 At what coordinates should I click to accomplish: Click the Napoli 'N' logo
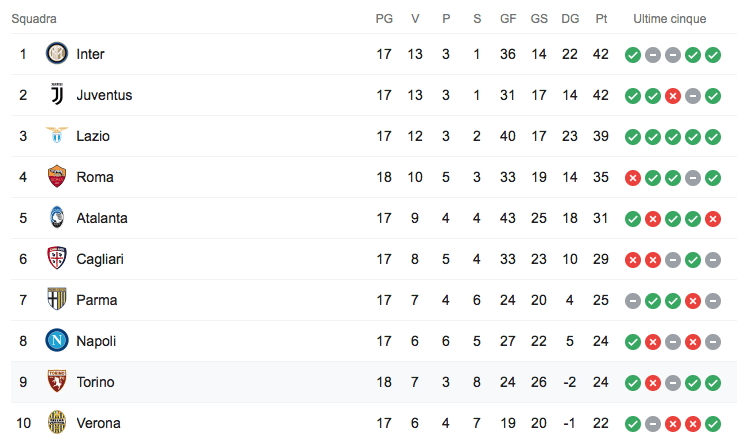(x=56, y=341)
